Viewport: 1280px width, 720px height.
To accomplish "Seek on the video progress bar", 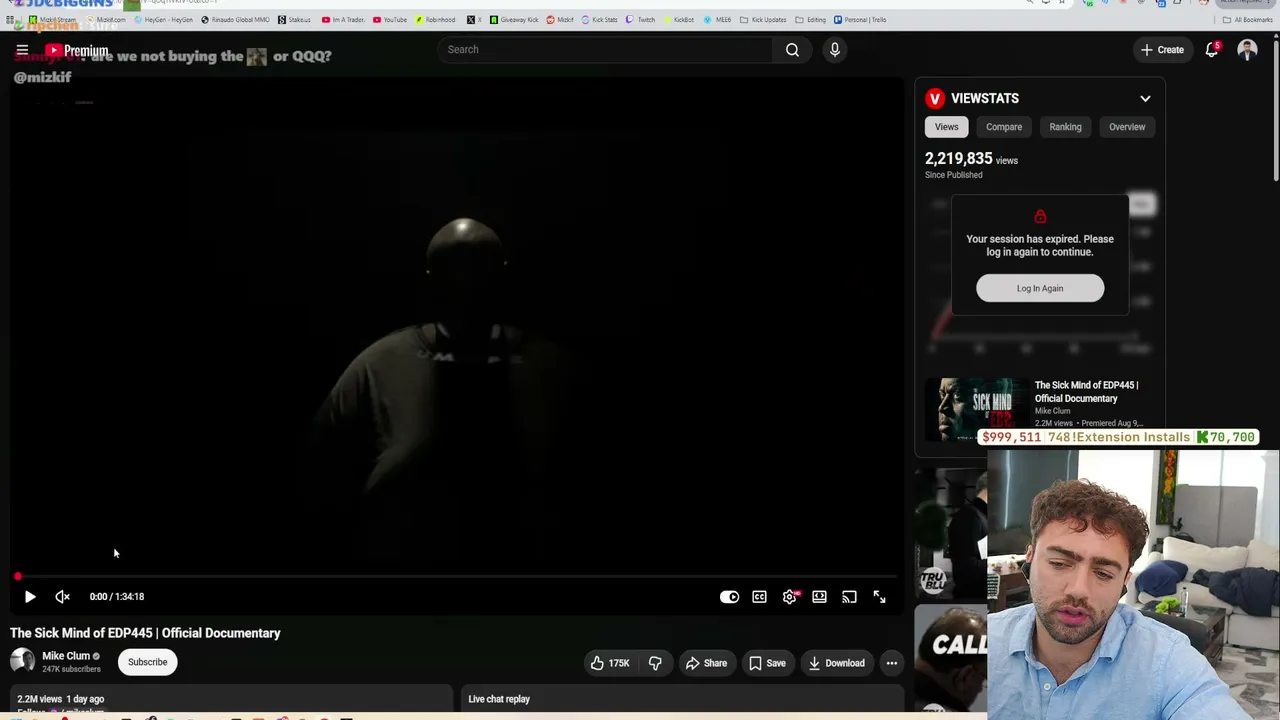I will point(455,576).
